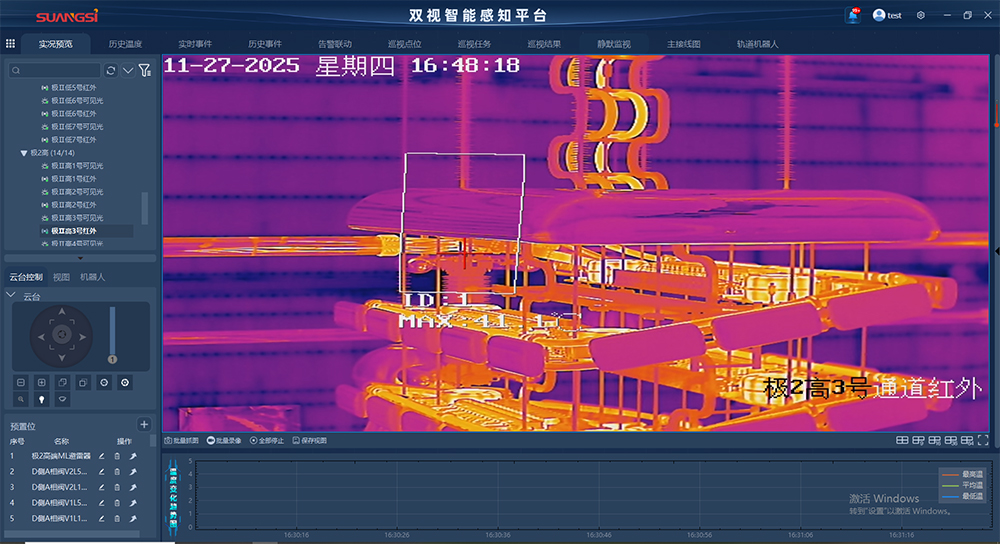1000x544 pixels.
Task: Toggle 批量录像 batch recording
Action: 224,440
